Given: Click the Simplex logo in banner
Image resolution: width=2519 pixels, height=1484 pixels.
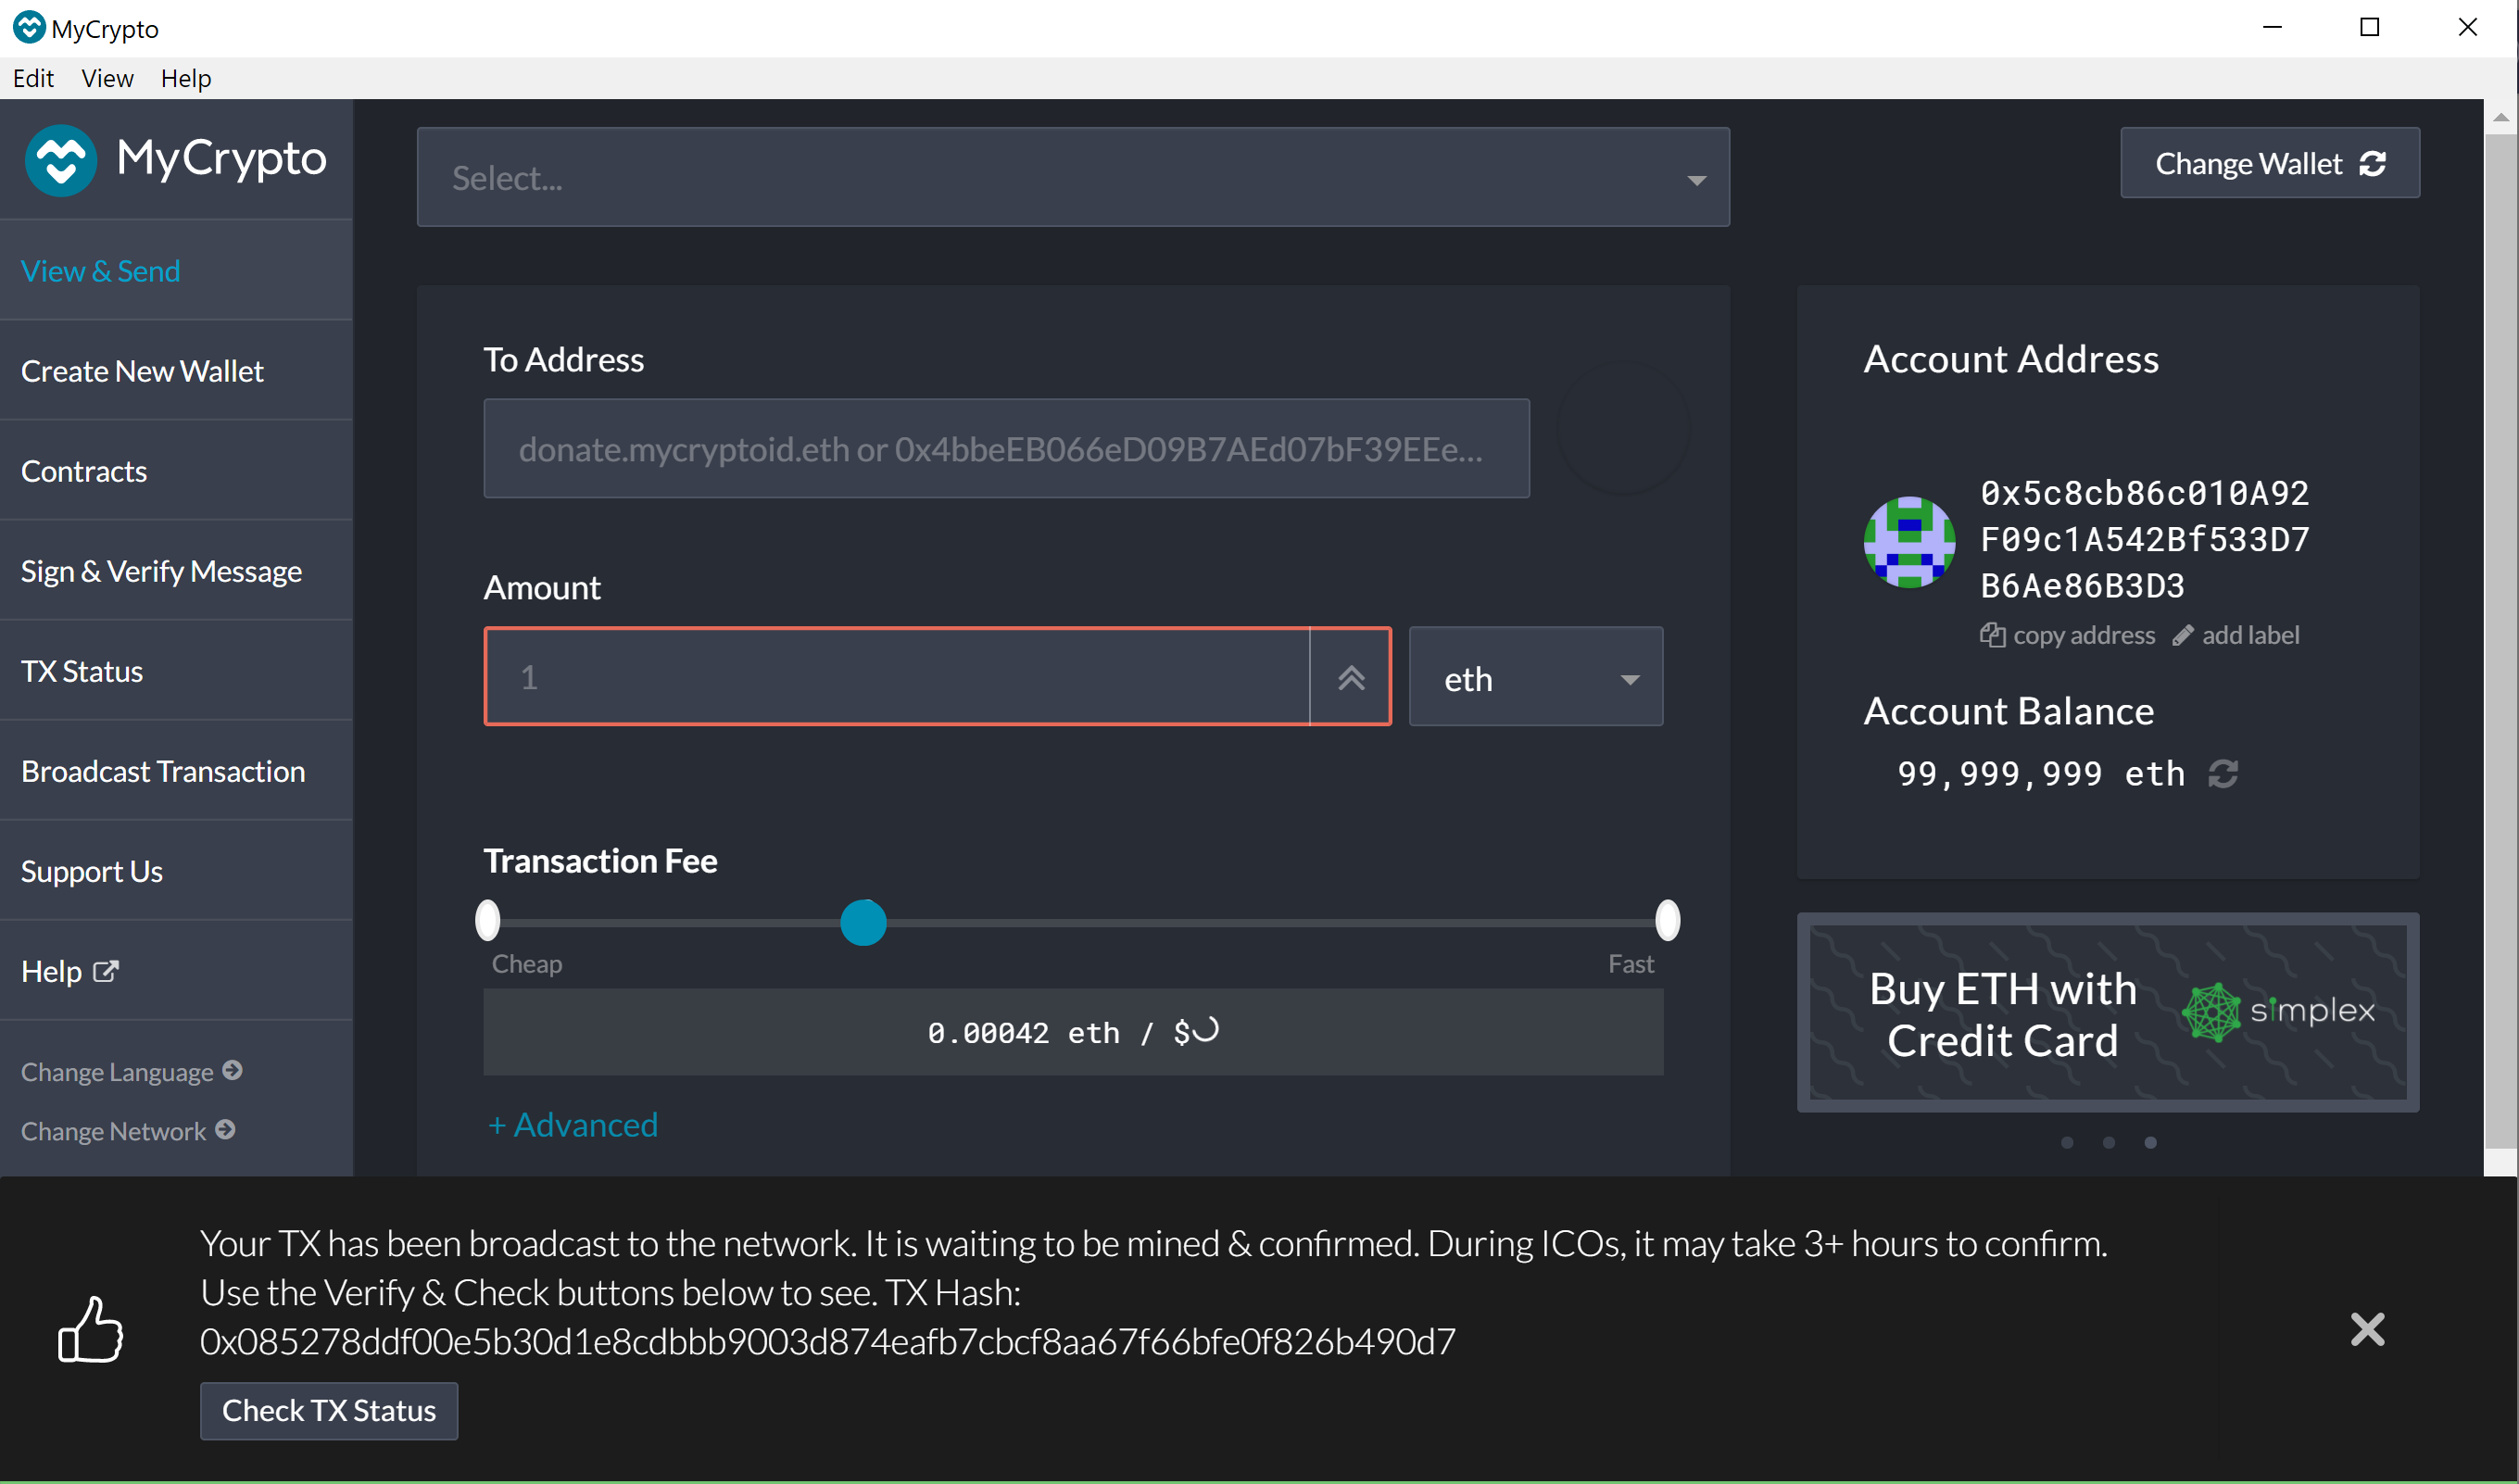Looking at the screenshot, I should pos(2278,1011).
